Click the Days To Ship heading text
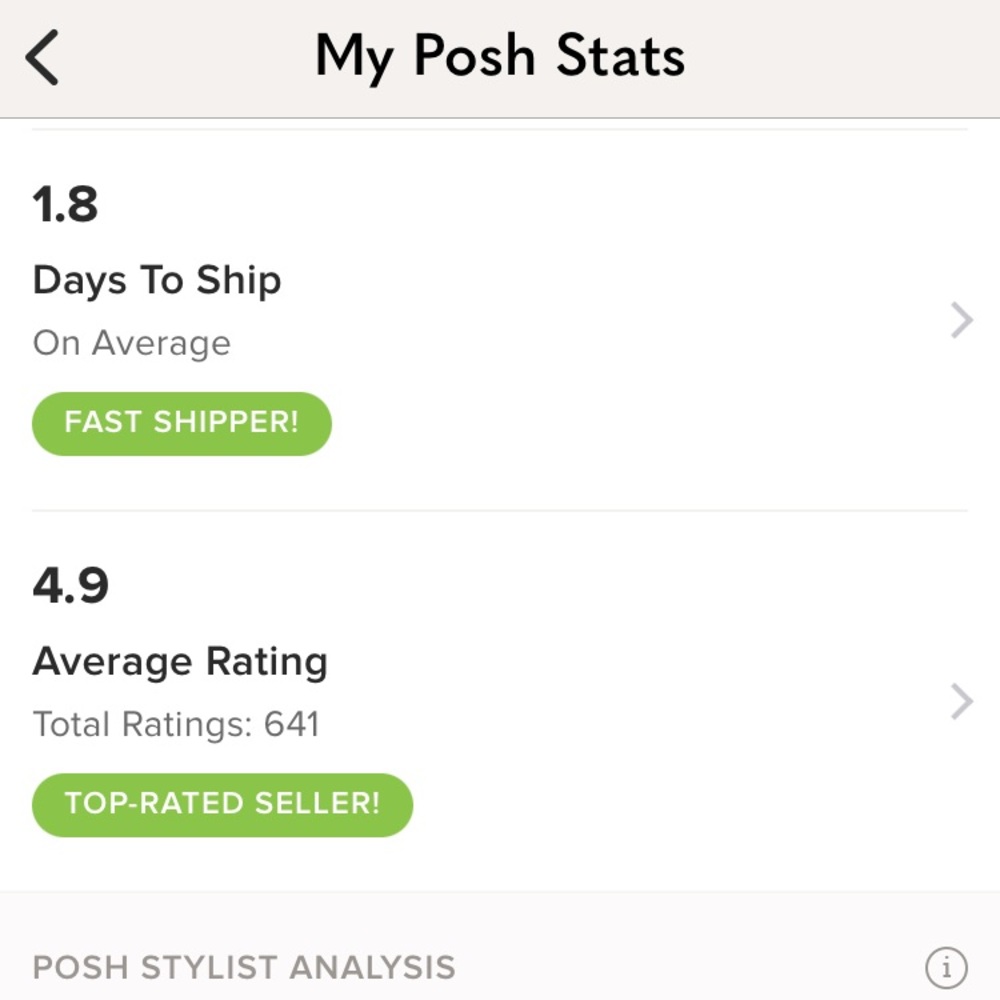 157,280
